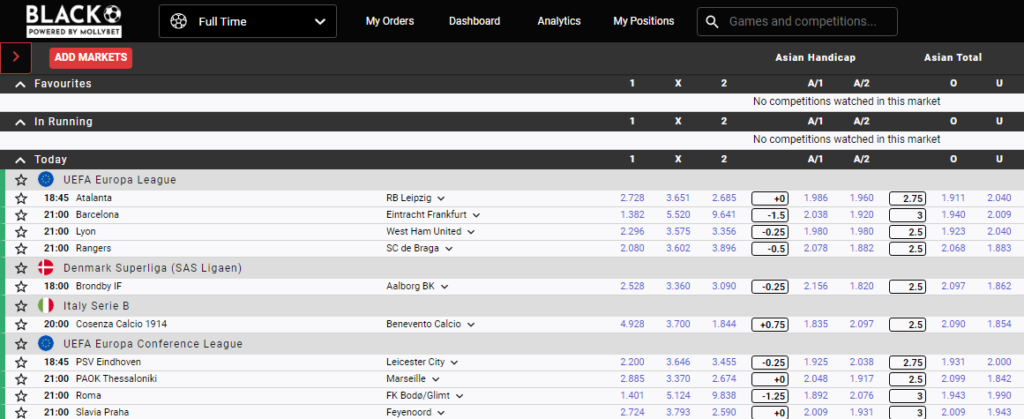The width and height of the screenshot is (1024, 419).
Task: Star the Barcelona vs Eintracht Frankfurt match
Action: point(21,215)
